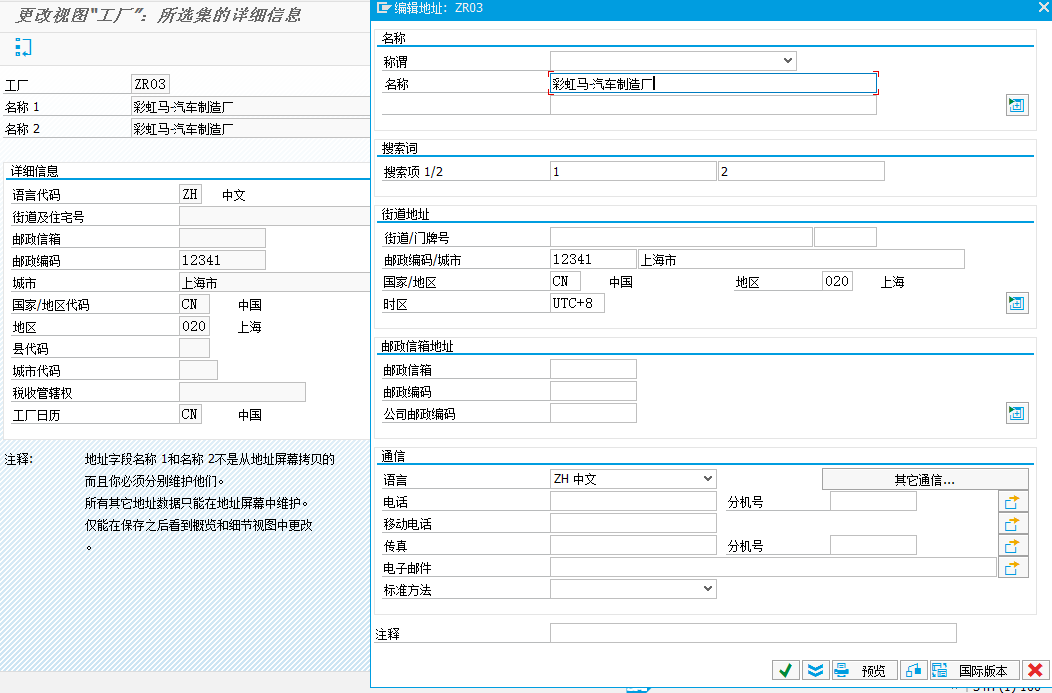Click 地区 020 field in background view
The image size is (1052, 693).
[x=195, y=326]
